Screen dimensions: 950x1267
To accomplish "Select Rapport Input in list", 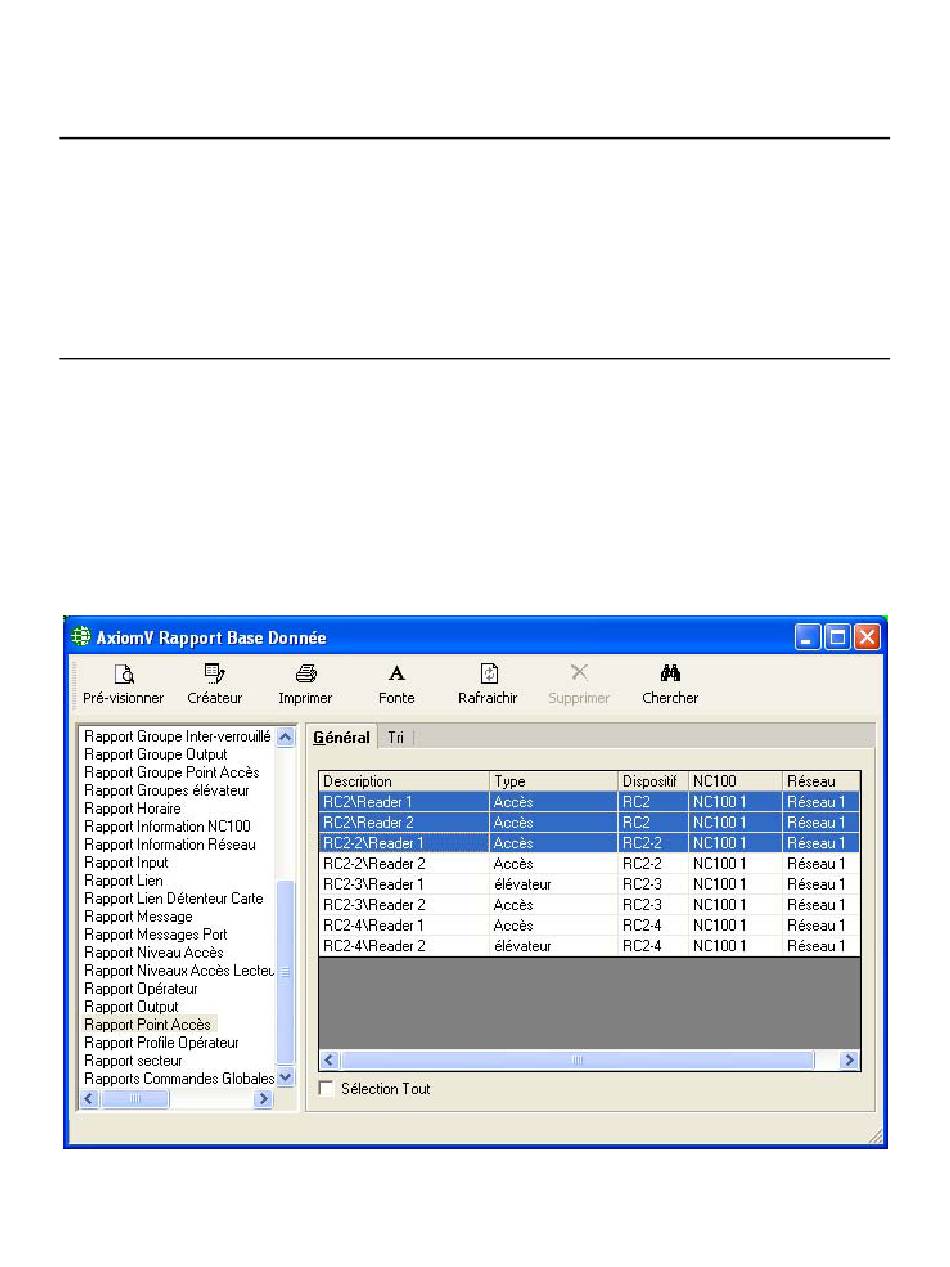I will pyautogui.click(x=127, y=863).
